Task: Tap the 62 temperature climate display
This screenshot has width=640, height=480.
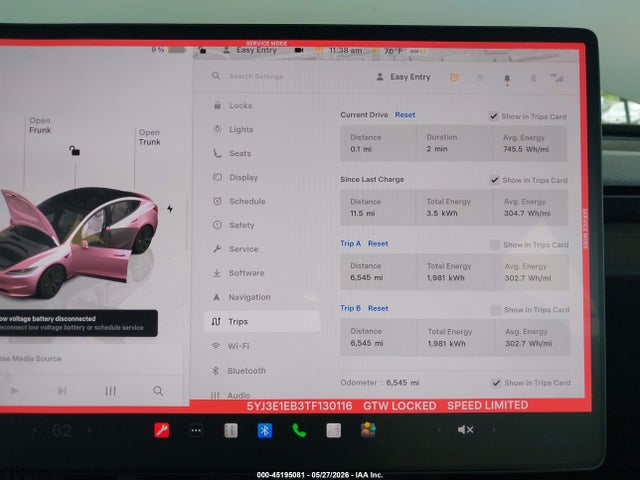Action: 62,431
